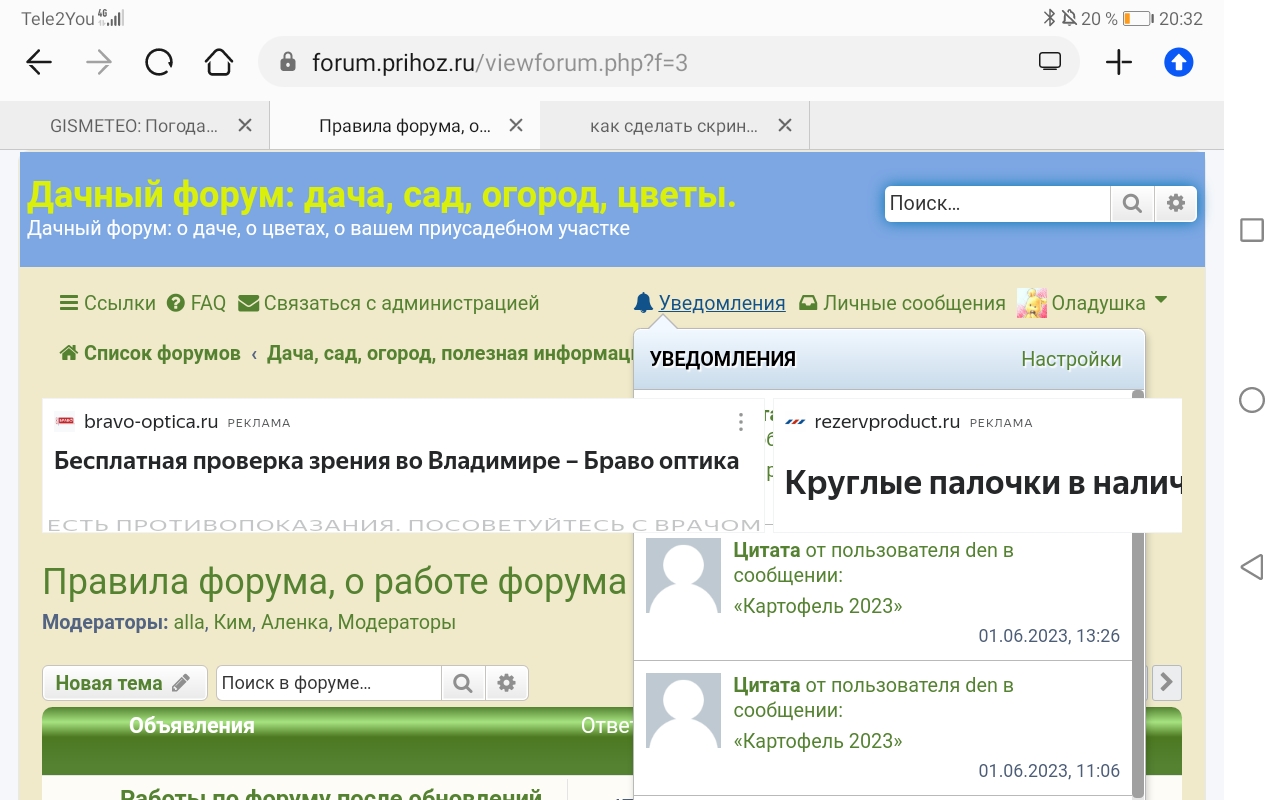The width and height of the screenshot is (1280, 800).
Task: Reload the page with the refresh icon
Action: point(158,63)
